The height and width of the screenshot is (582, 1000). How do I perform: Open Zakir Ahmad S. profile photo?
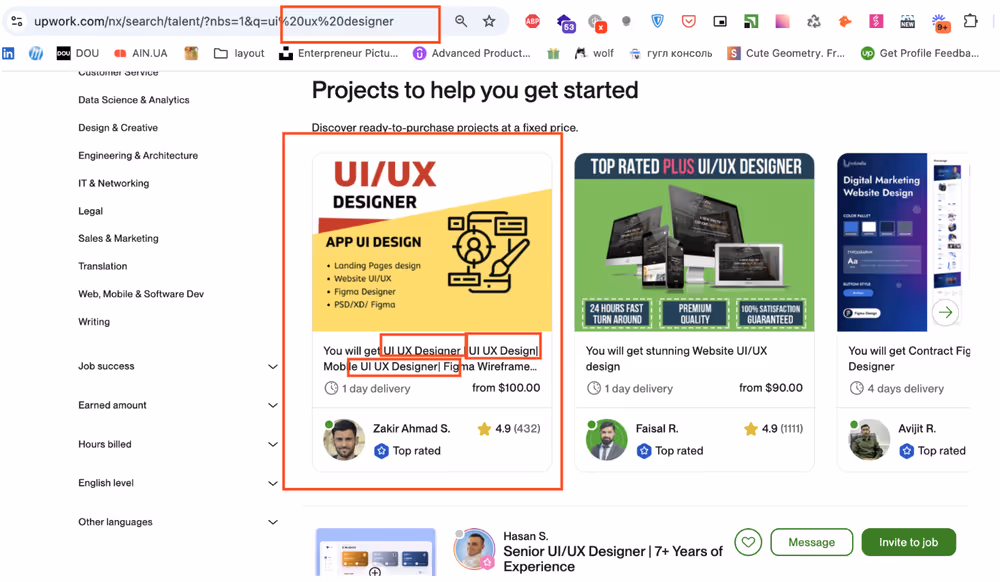(344, 440)
